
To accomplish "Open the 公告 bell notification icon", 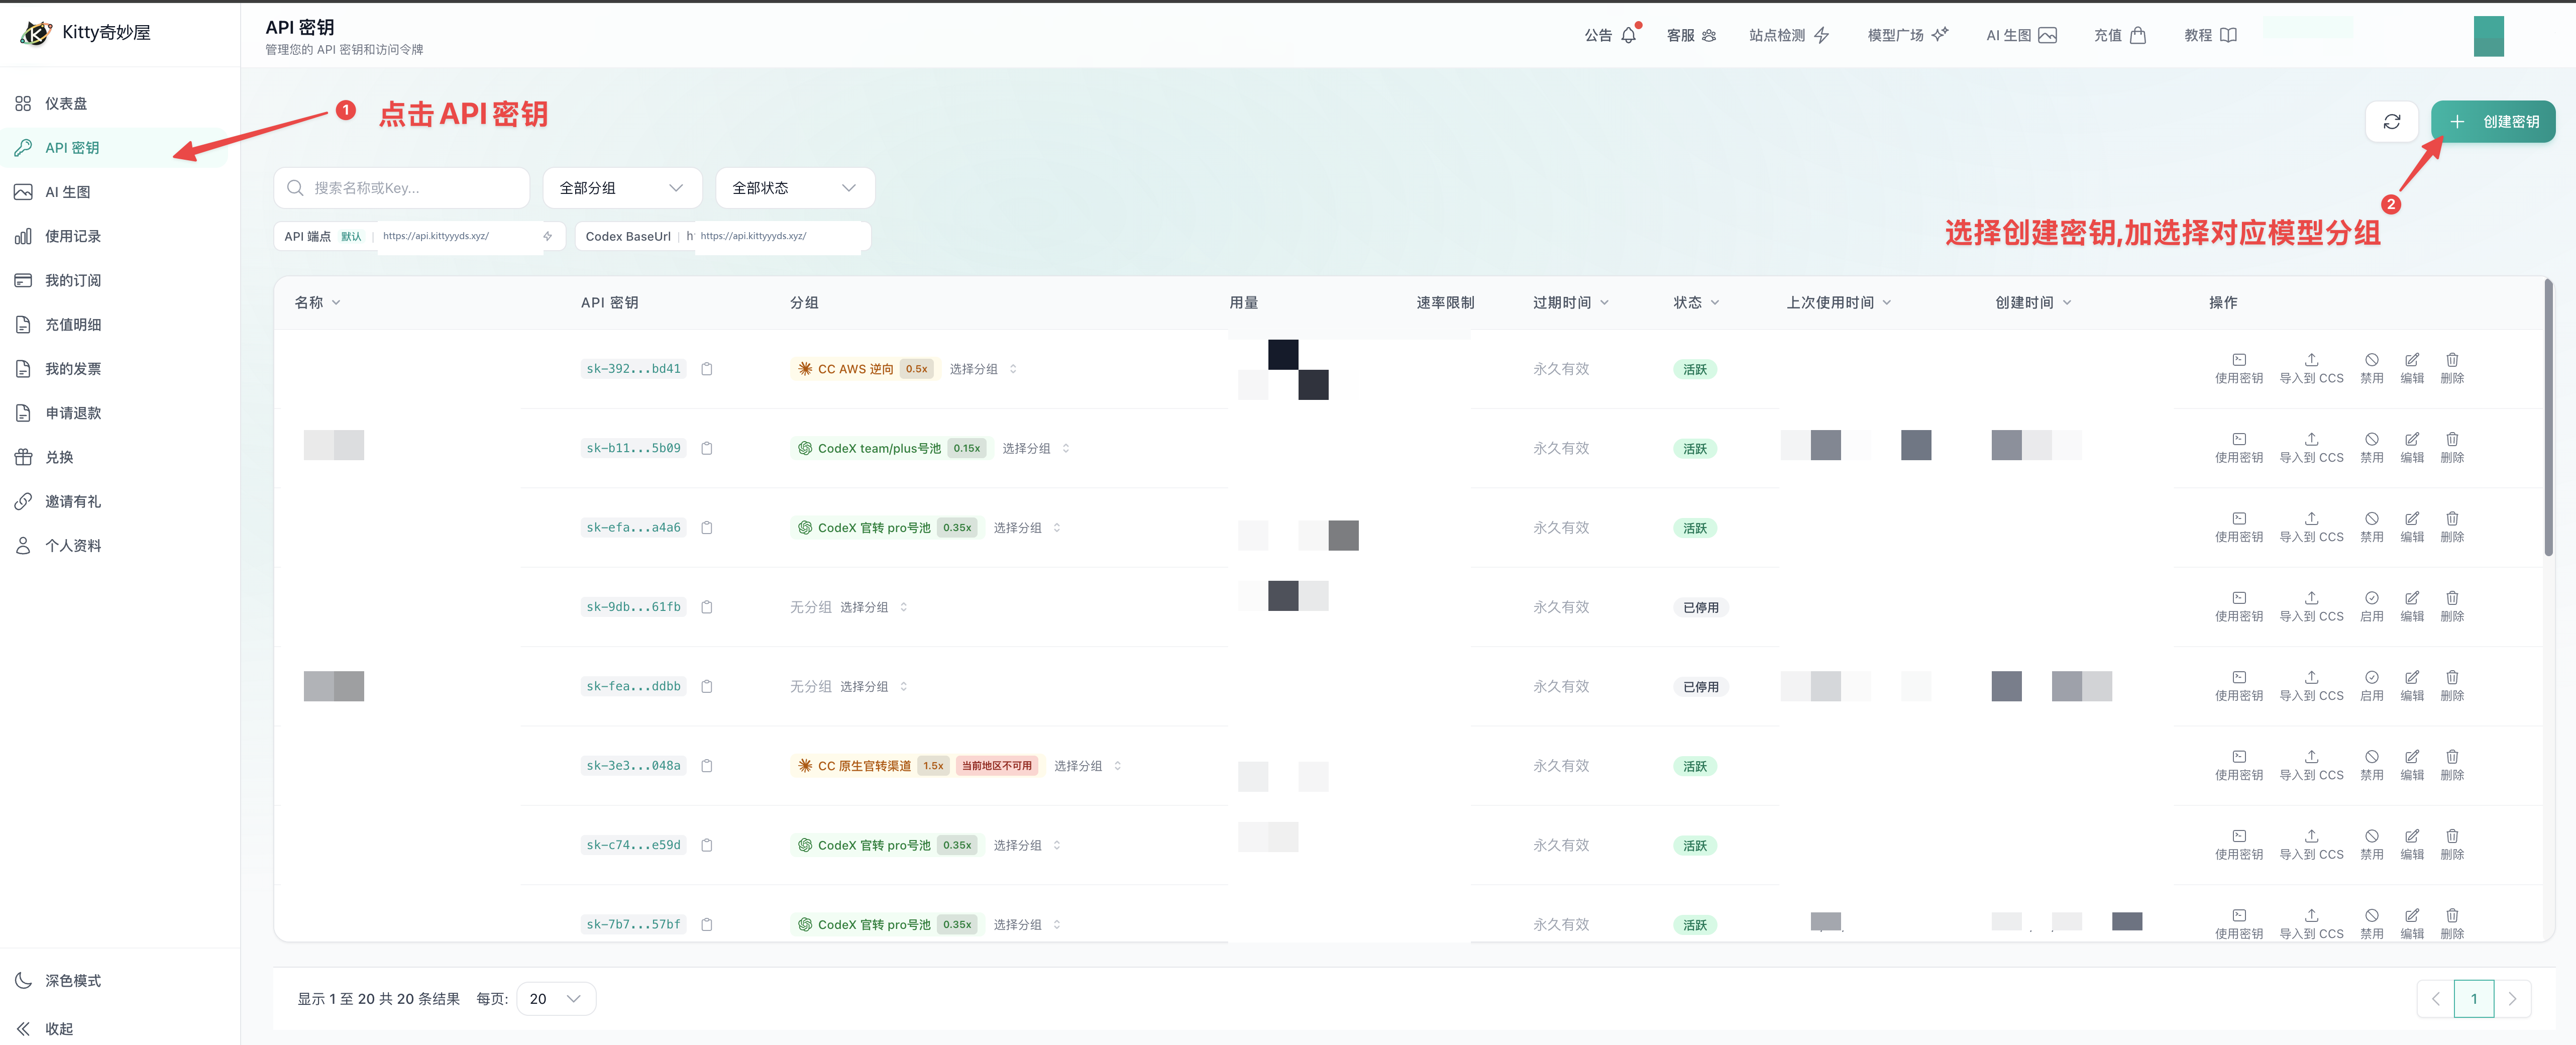I will click(1629, 35).
